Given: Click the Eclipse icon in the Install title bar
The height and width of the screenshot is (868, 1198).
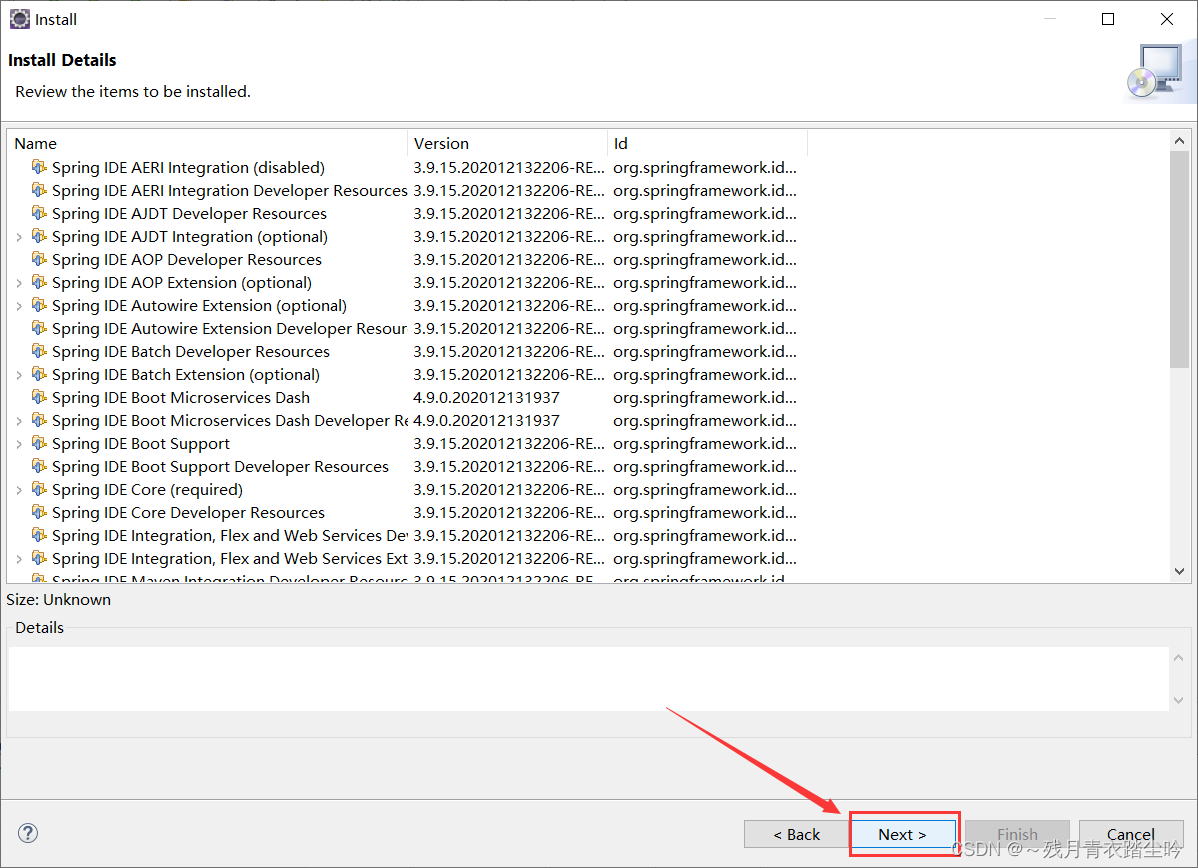Looking at the screenshot, I should coord(19,19).
